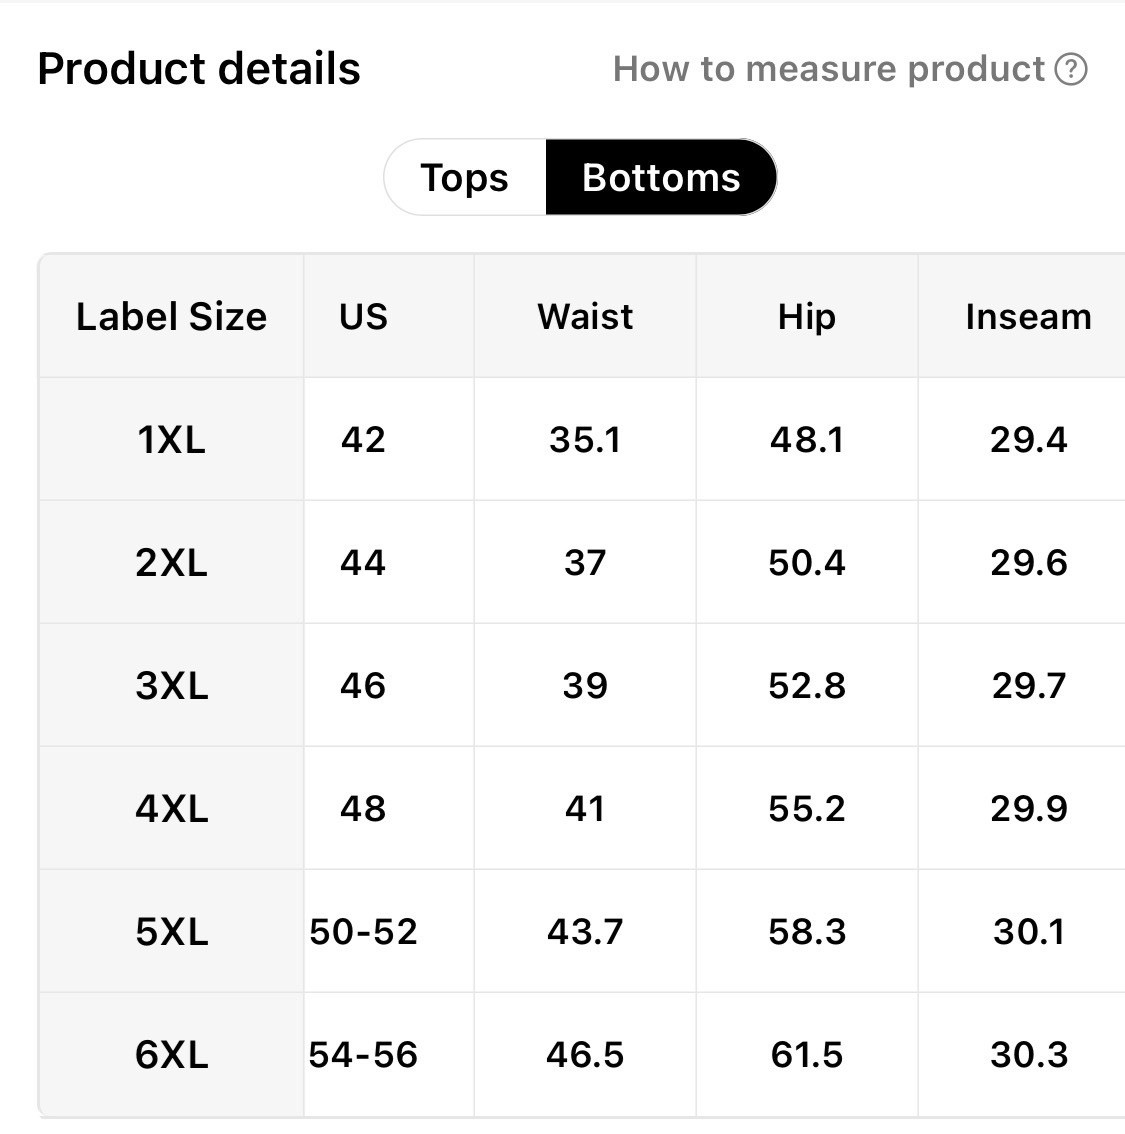Click the 61.5 hip measurement cell
The height and width of the screenshot is (1134, 1125).
807,1054
